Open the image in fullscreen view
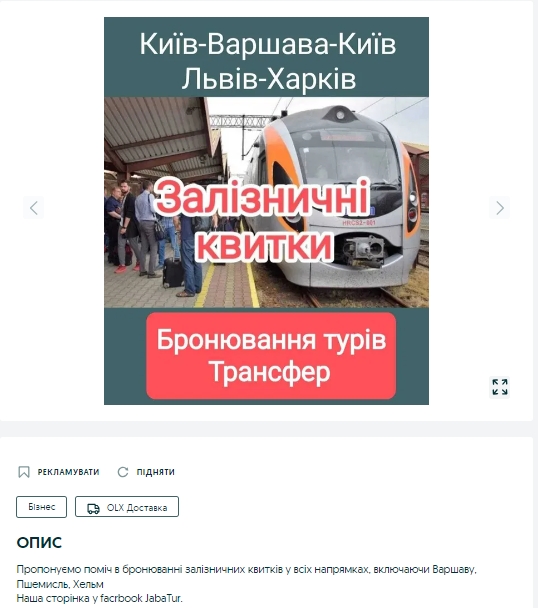This screenshot has height=608, width=538. click(500, 387)
